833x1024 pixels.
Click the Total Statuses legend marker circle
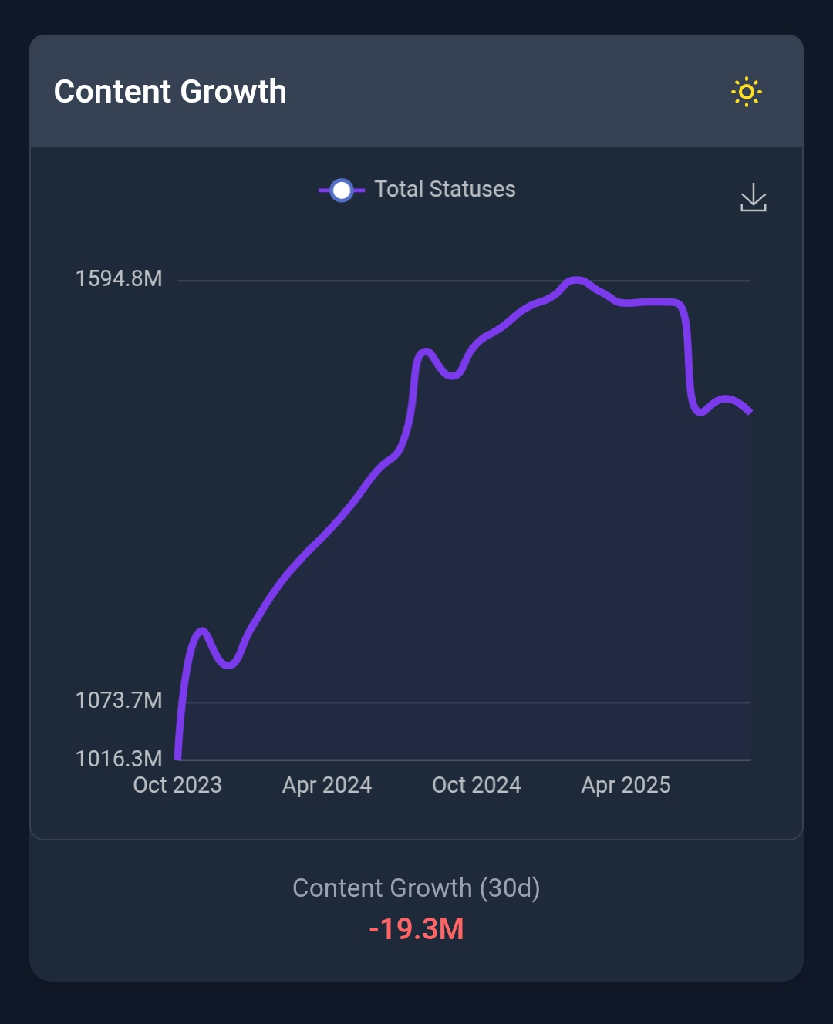pyautogui.click(x=341, y=190)
